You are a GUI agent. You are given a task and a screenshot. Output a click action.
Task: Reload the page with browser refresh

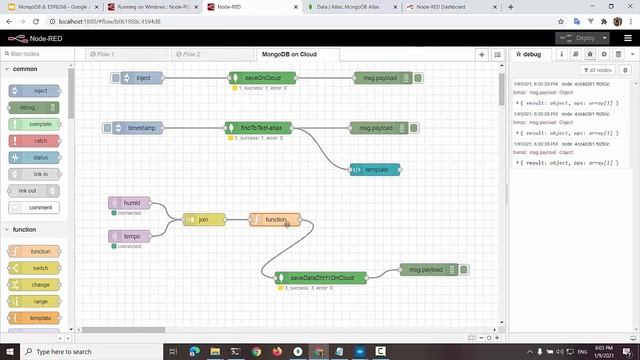coord(36,22)
